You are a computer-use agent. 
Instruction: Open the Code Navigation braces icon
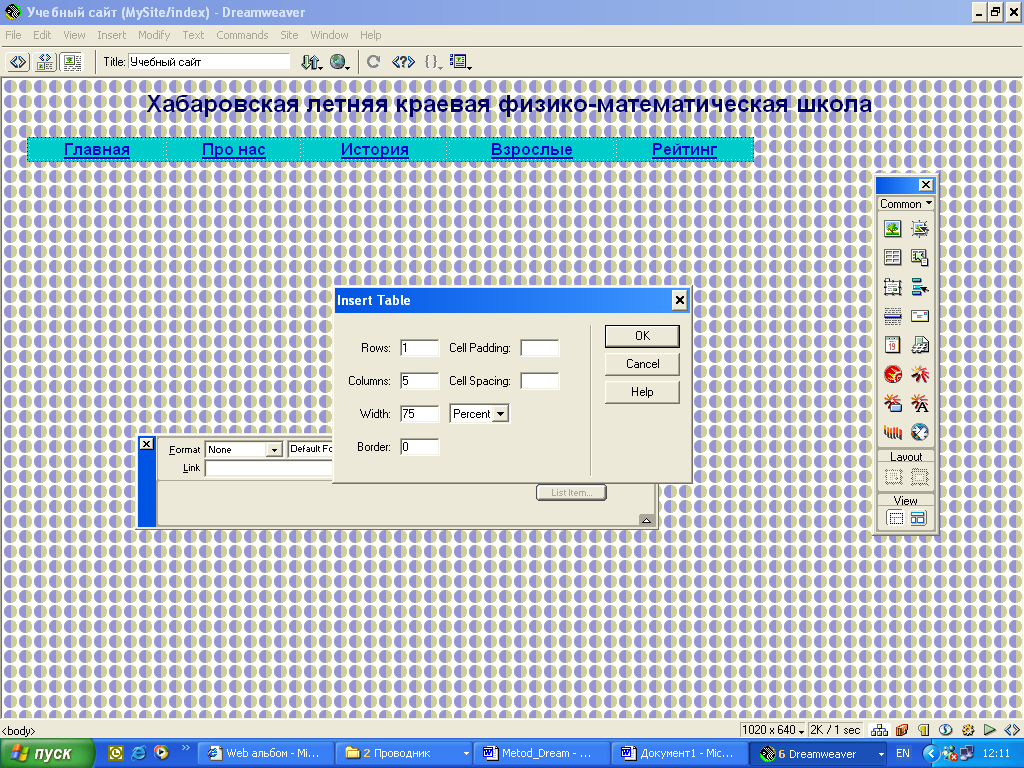432,62
